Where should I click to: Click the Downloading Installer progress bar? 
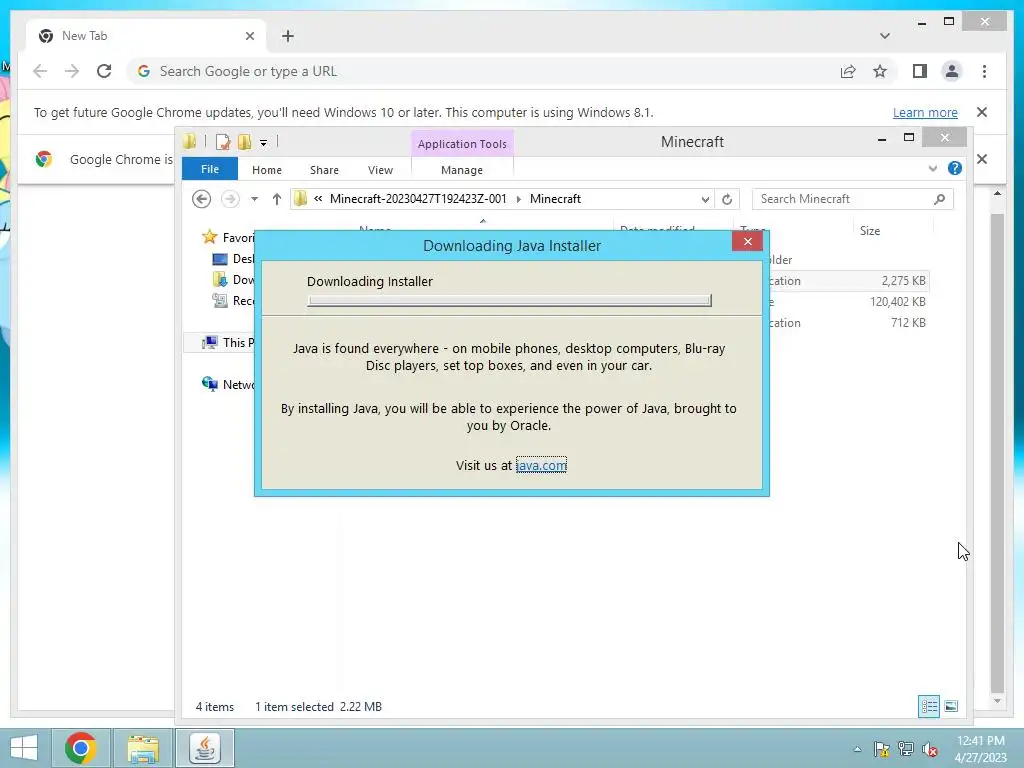[509, 300]
